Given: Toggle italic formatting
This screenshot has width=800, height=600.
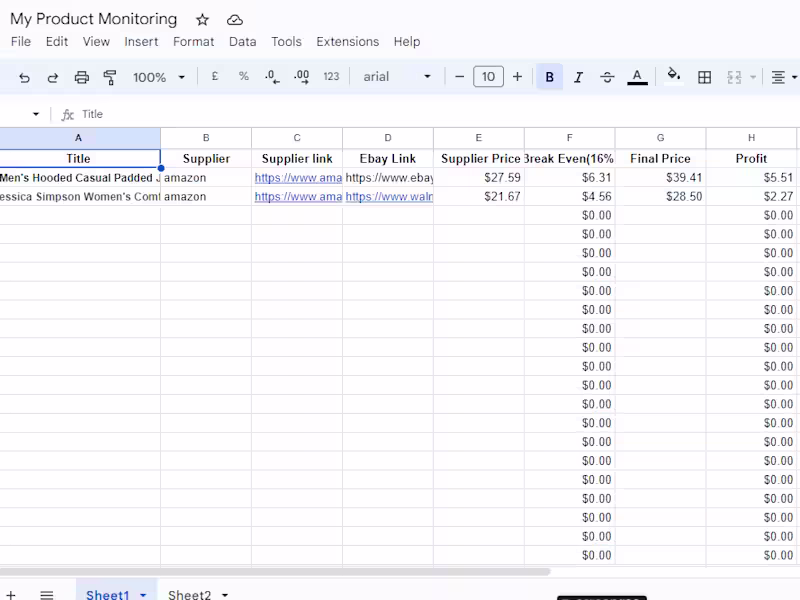Looking at the screenshot, I should [578, 77].
